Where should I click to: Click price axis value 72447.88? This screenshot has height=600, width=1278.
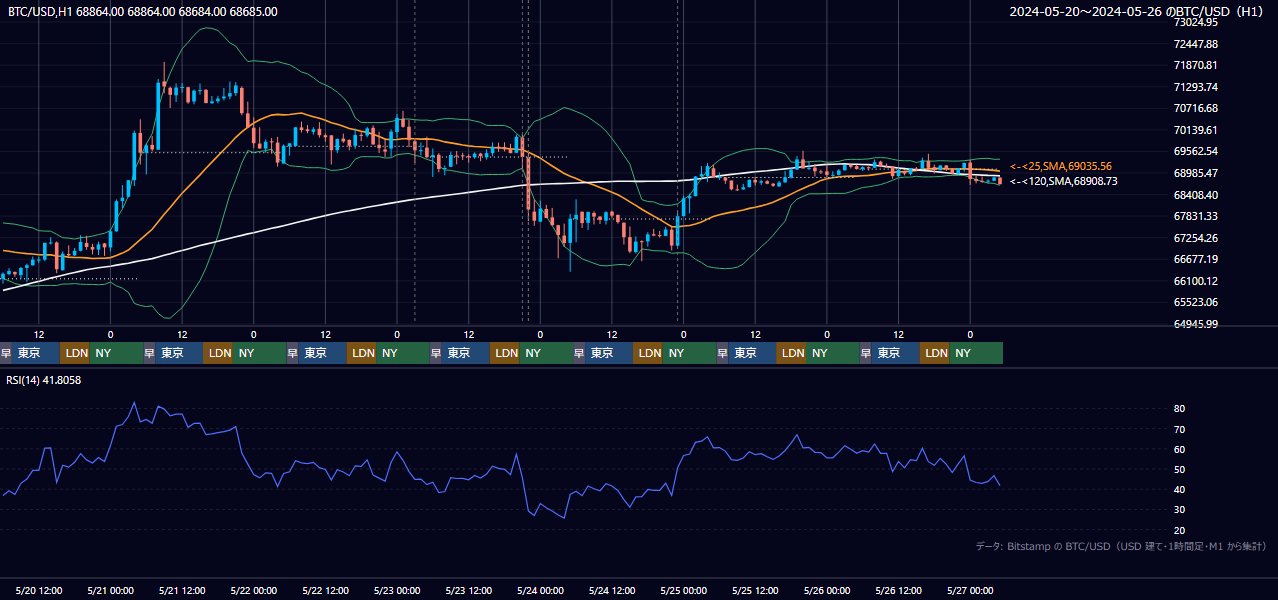point(1195,44)
